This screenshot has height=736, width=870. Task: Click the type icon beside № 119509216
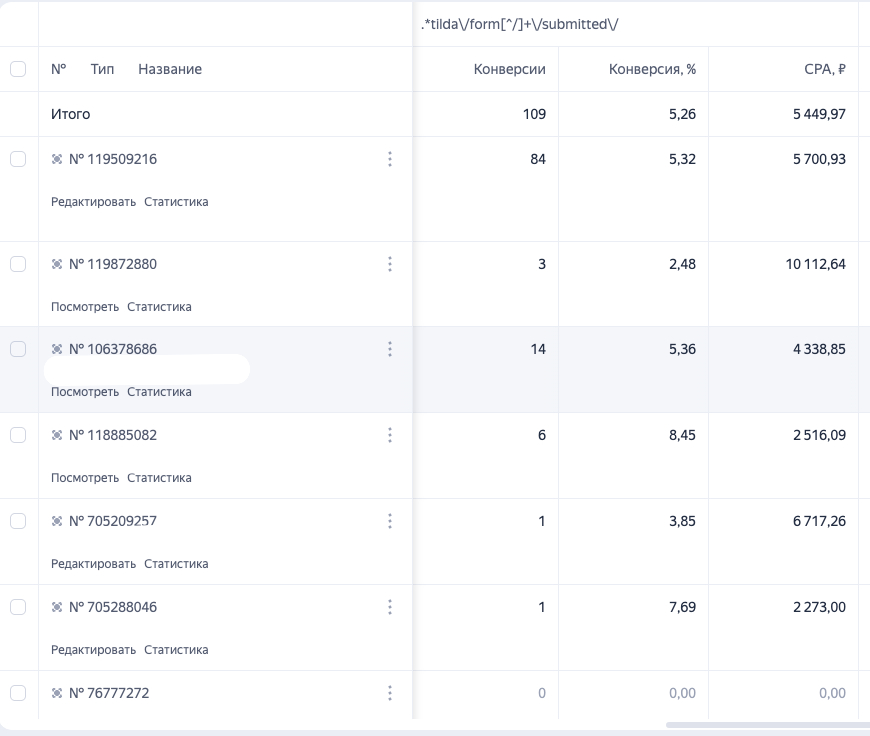(57, 159)
